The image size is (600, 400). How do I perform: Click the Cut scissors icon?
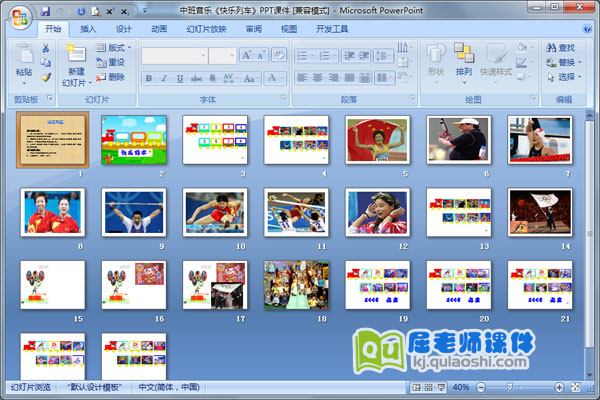click(x=46, y=48)
